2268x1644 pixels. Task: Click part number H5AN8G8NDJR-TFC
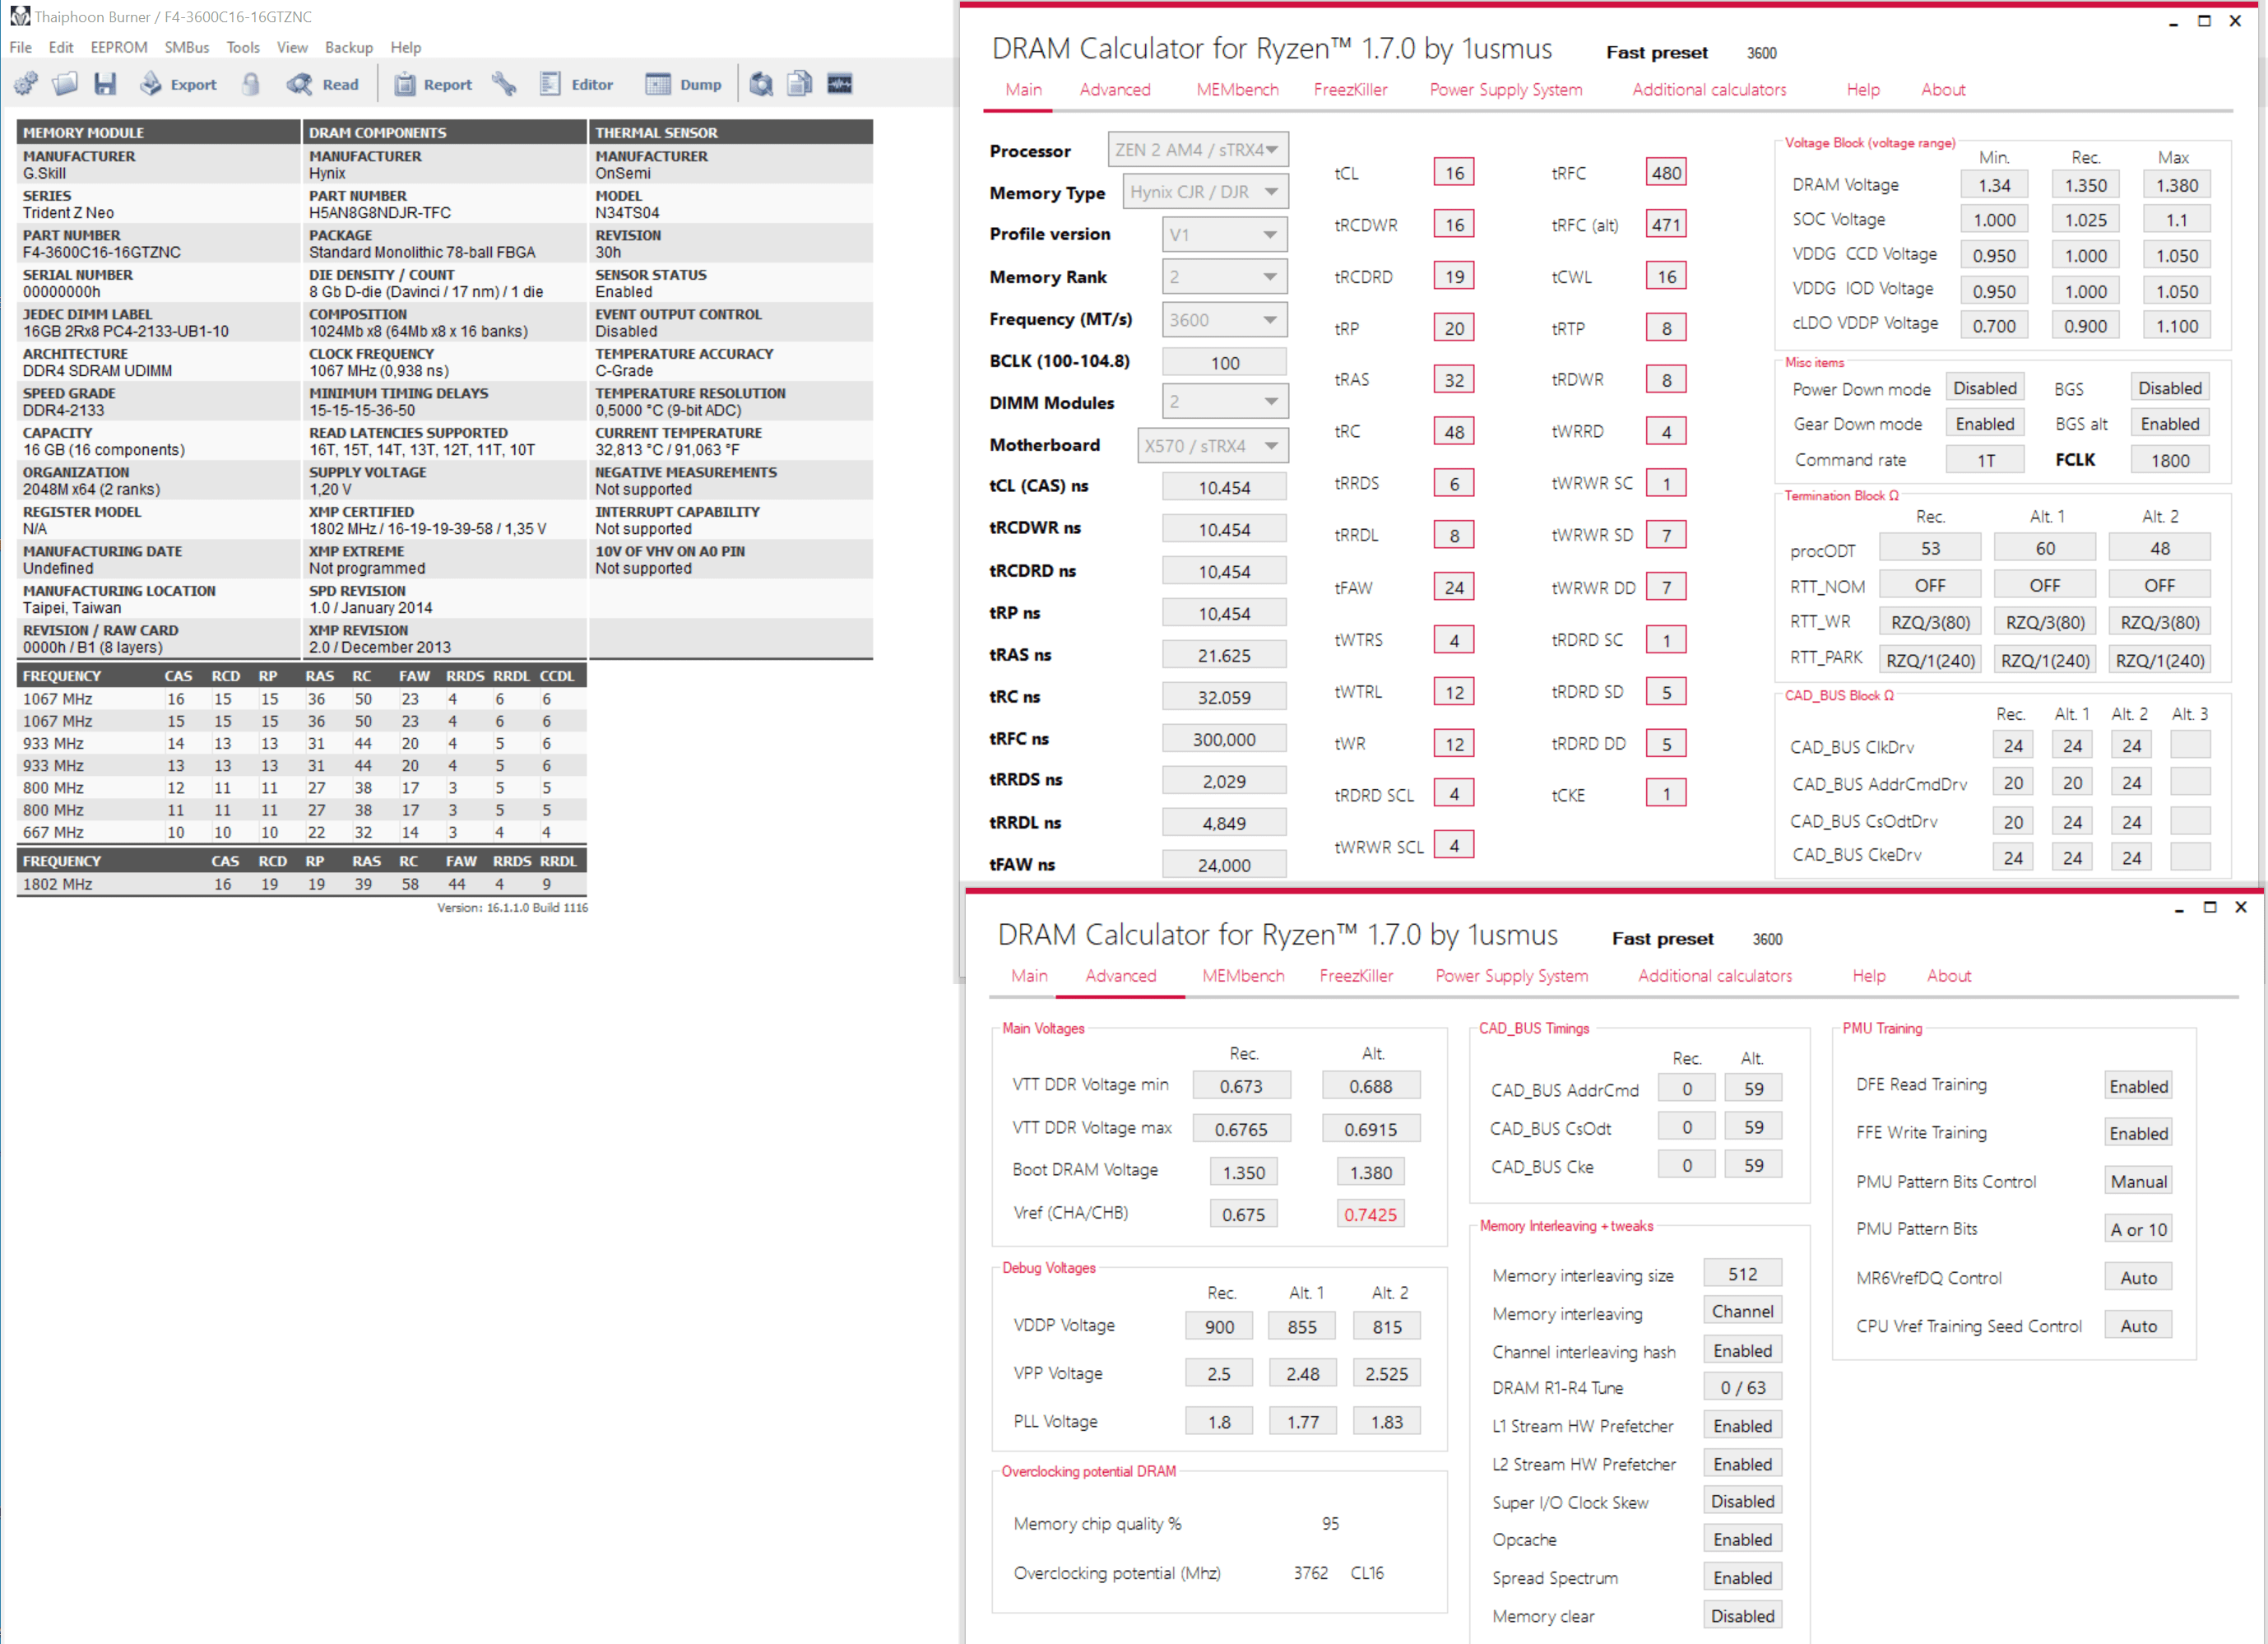coord(379,213)
